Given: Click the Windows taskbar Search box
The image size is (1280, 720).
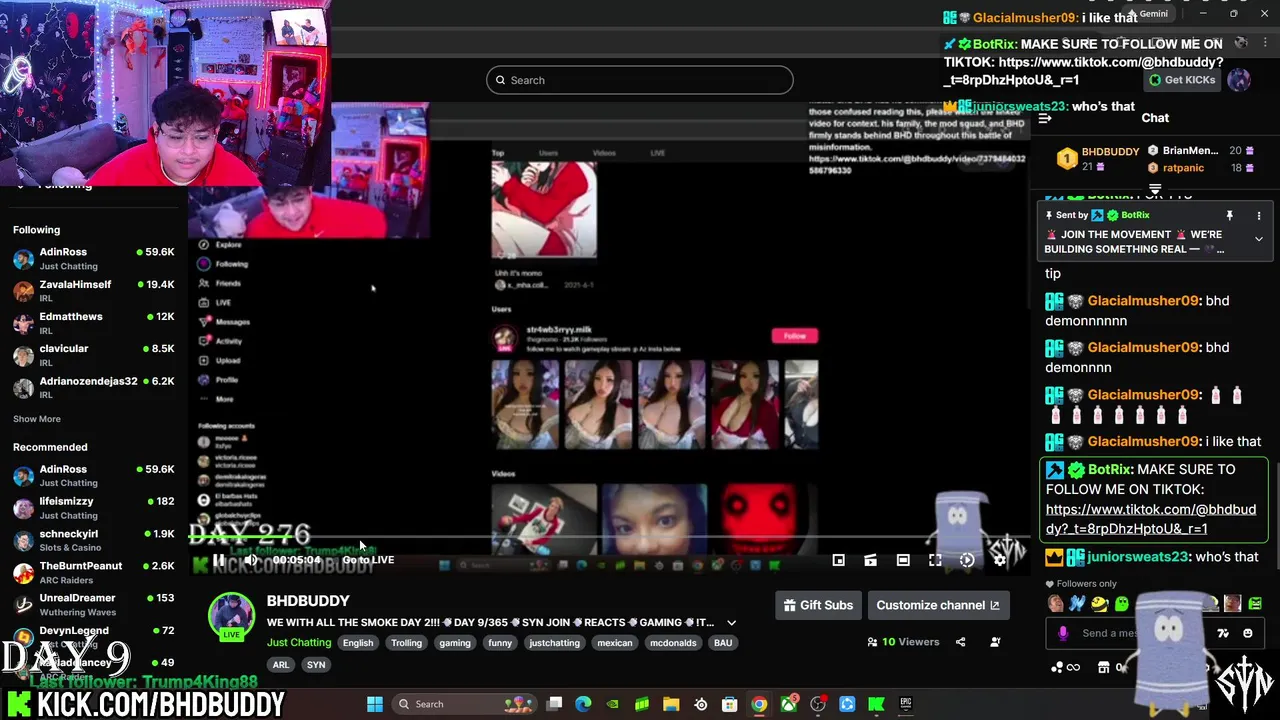Looking at the screenshot, I should 465,704.
